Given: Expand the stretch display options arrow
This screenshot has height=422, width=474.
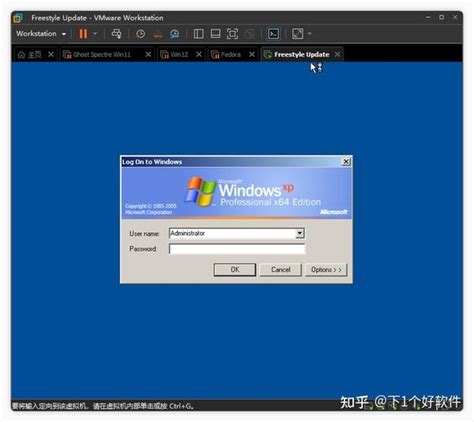Looking at the screenshot, I should tap(310, 34).
